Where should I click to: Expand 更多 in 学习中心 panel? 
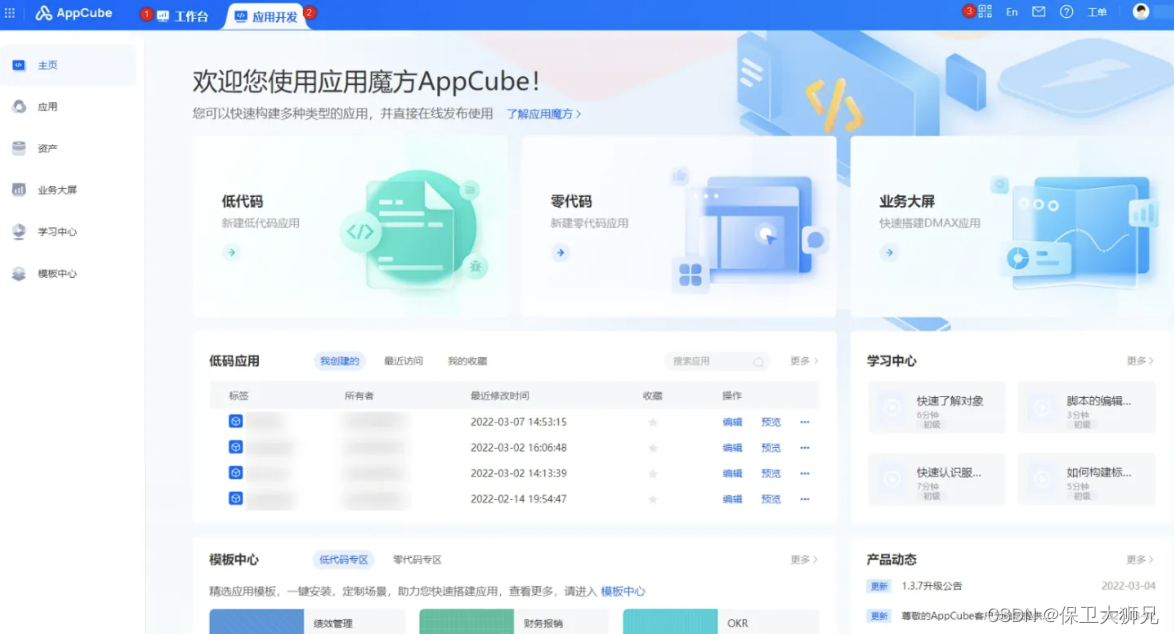[x=1140, y=361]
